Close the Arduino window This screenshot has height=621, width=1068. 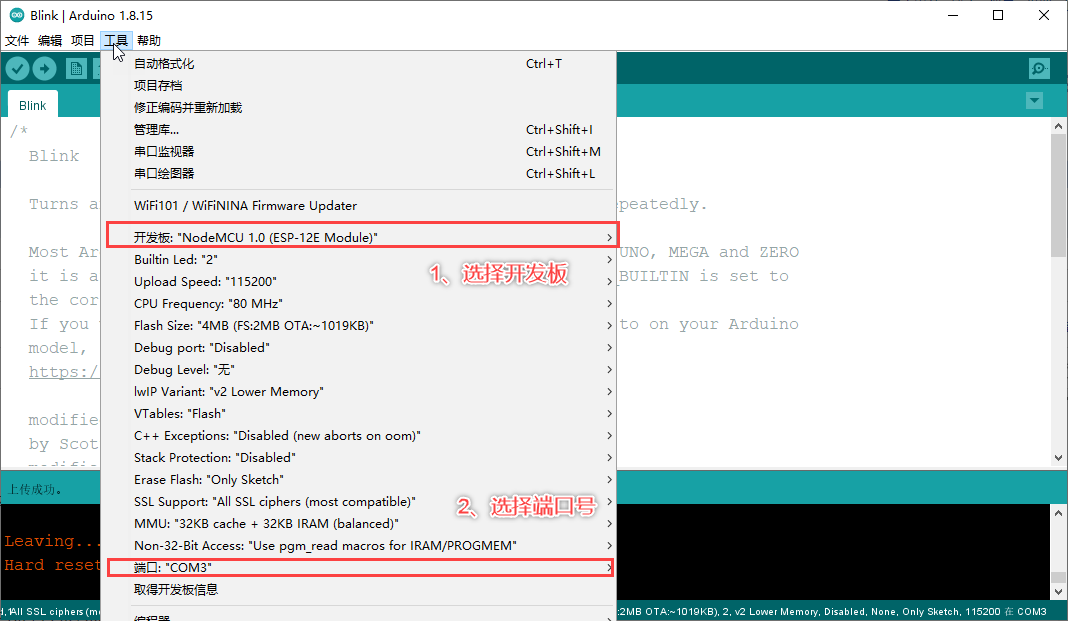[x=1043, y=15]
